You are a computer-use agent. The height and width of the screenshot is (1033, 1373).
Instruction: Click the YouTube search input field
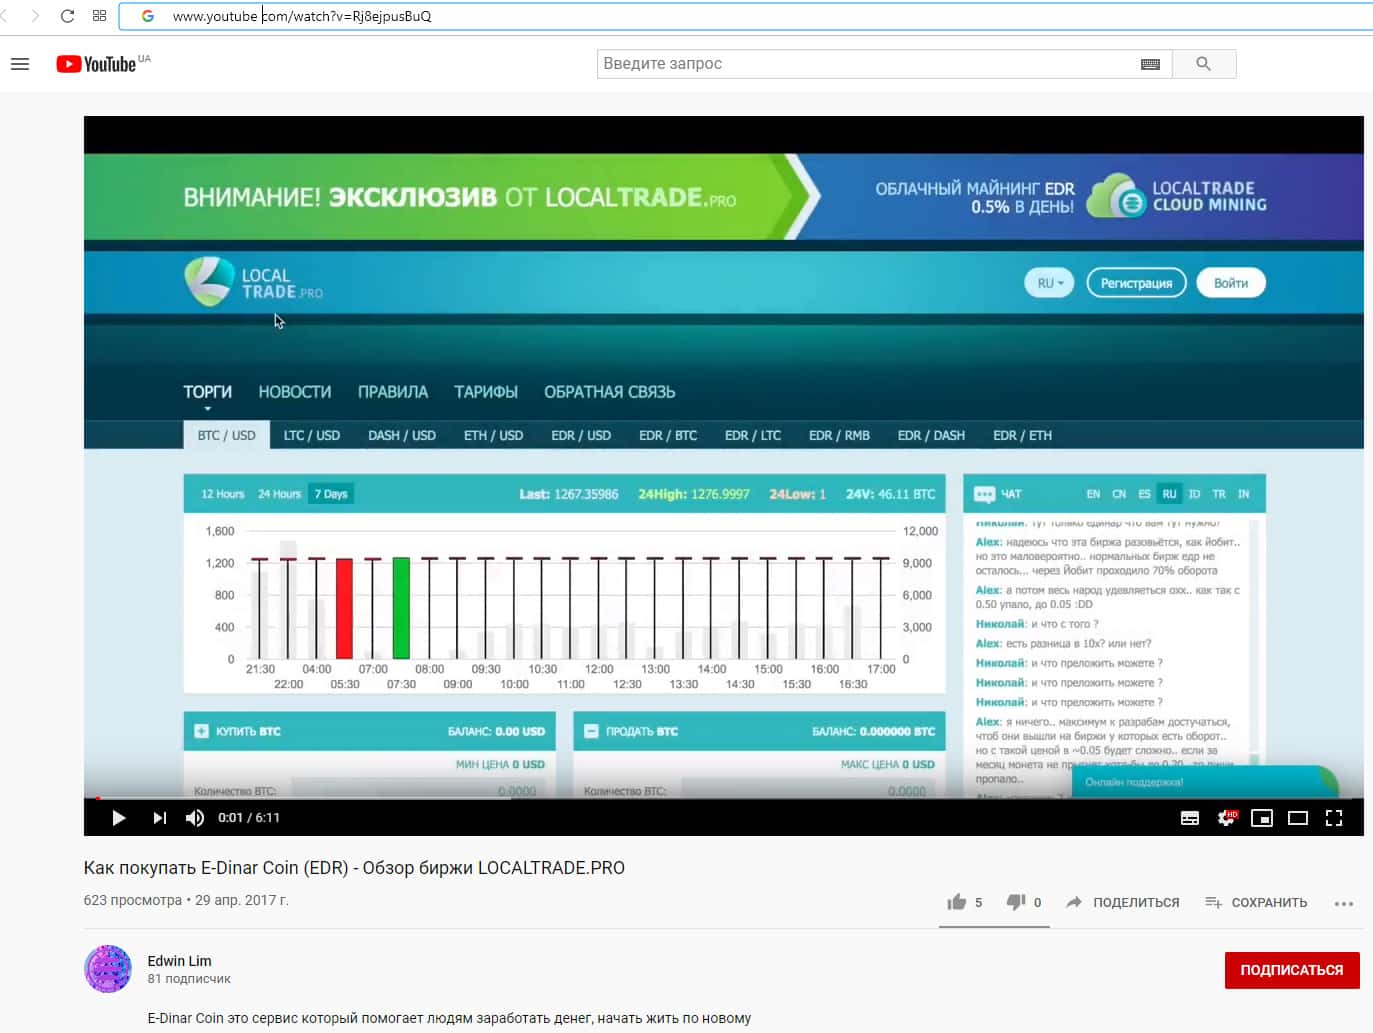pyautogui.click(x=867, y=64)
